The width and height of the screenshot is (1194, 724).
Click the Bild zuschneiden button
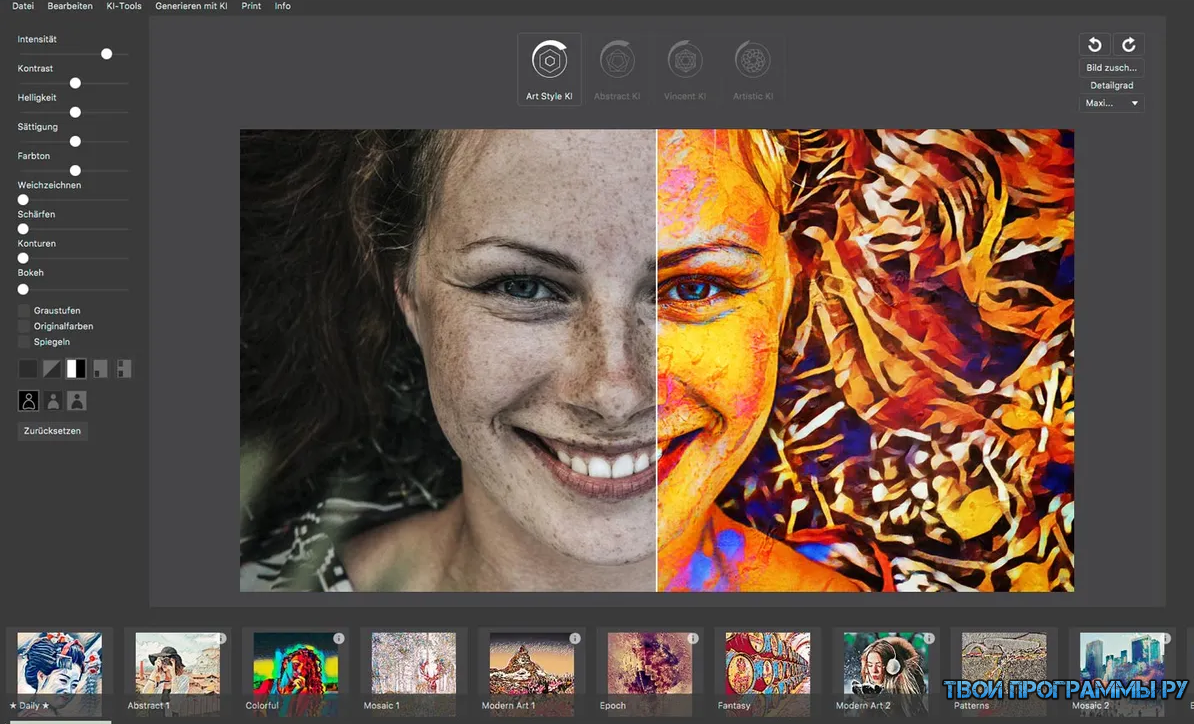1111,67
